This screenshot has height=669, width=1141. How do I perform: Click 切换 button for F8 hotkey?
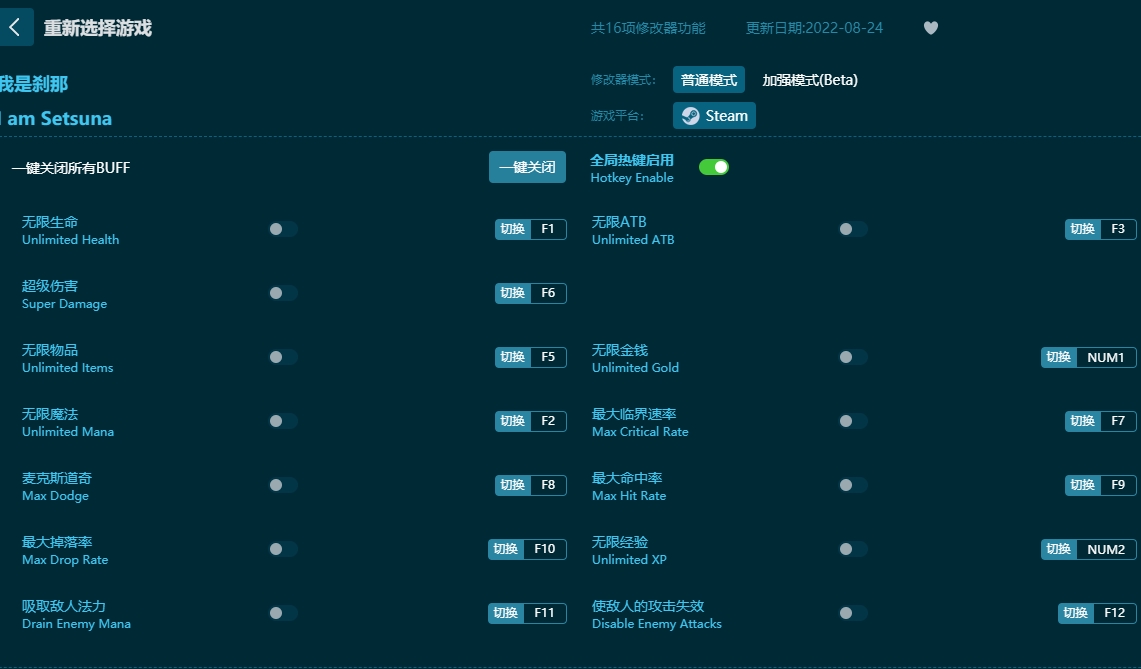point(513,486)
